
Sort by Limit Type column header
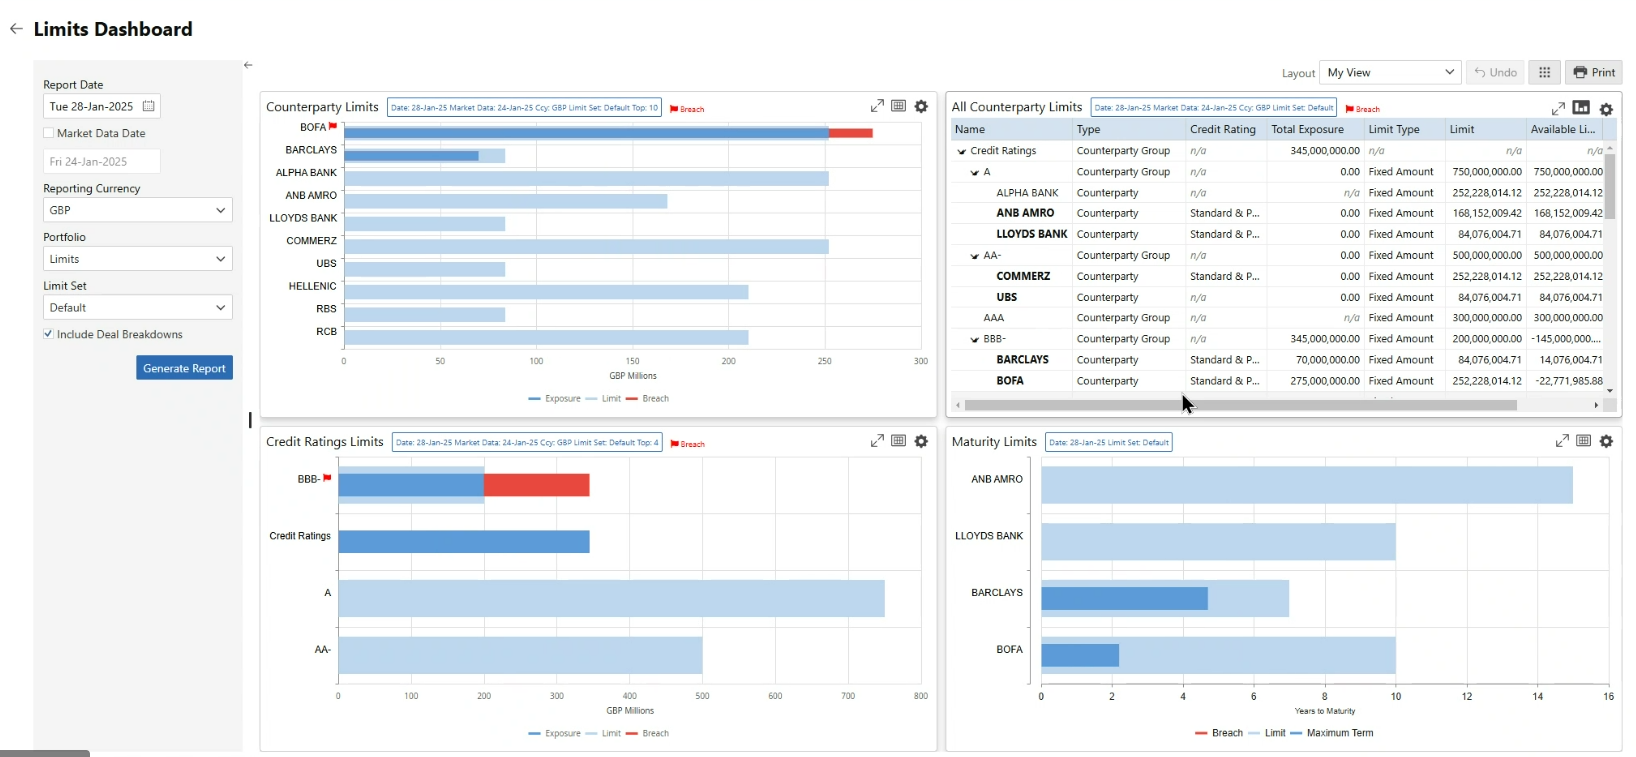coord(1404,129)
